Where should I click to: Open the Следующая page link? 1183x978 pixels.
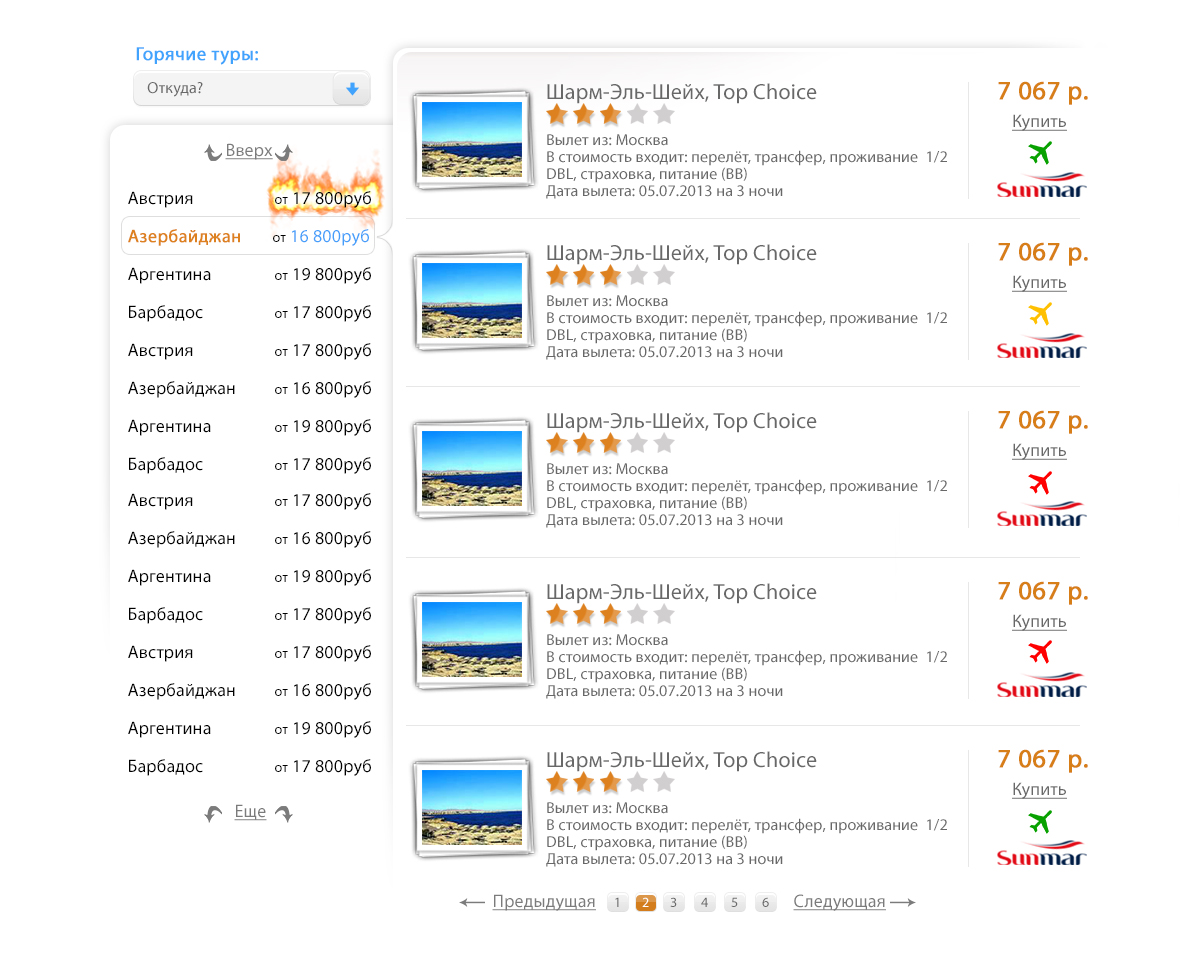(839, 902)
